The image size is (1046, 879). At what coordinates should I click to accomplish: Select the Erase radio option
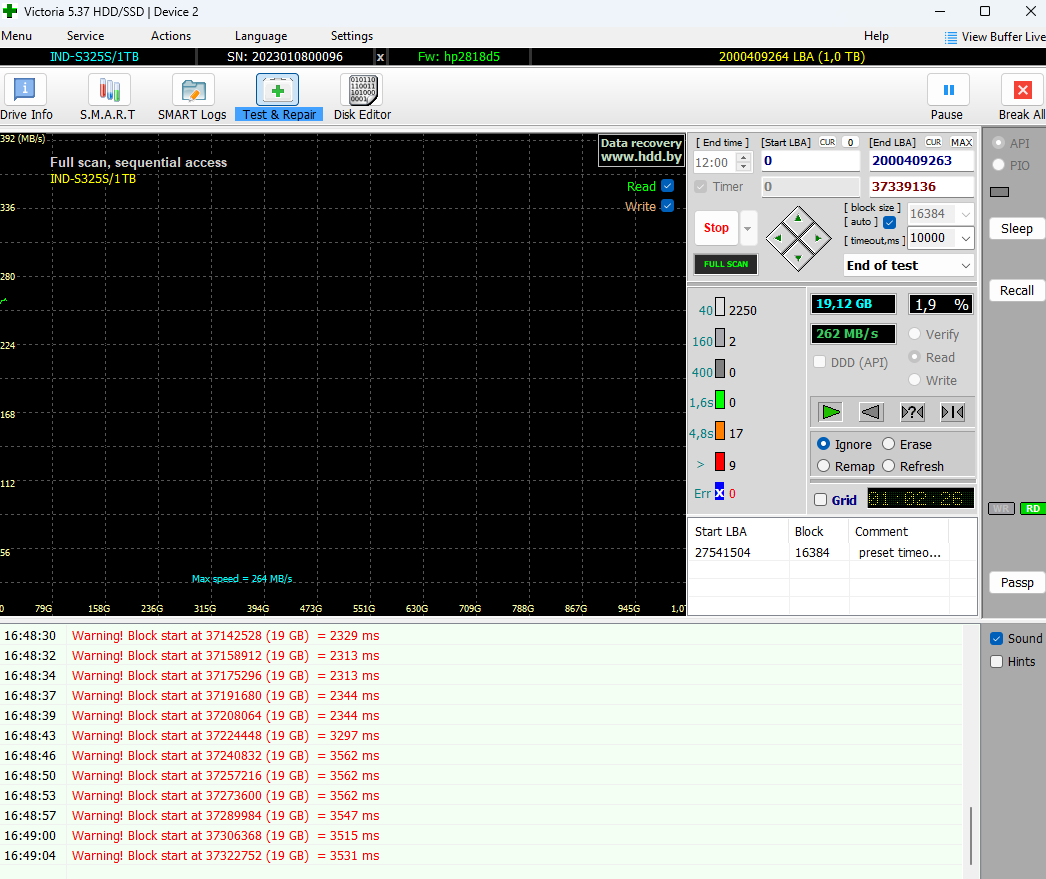[x=889, y=444]
